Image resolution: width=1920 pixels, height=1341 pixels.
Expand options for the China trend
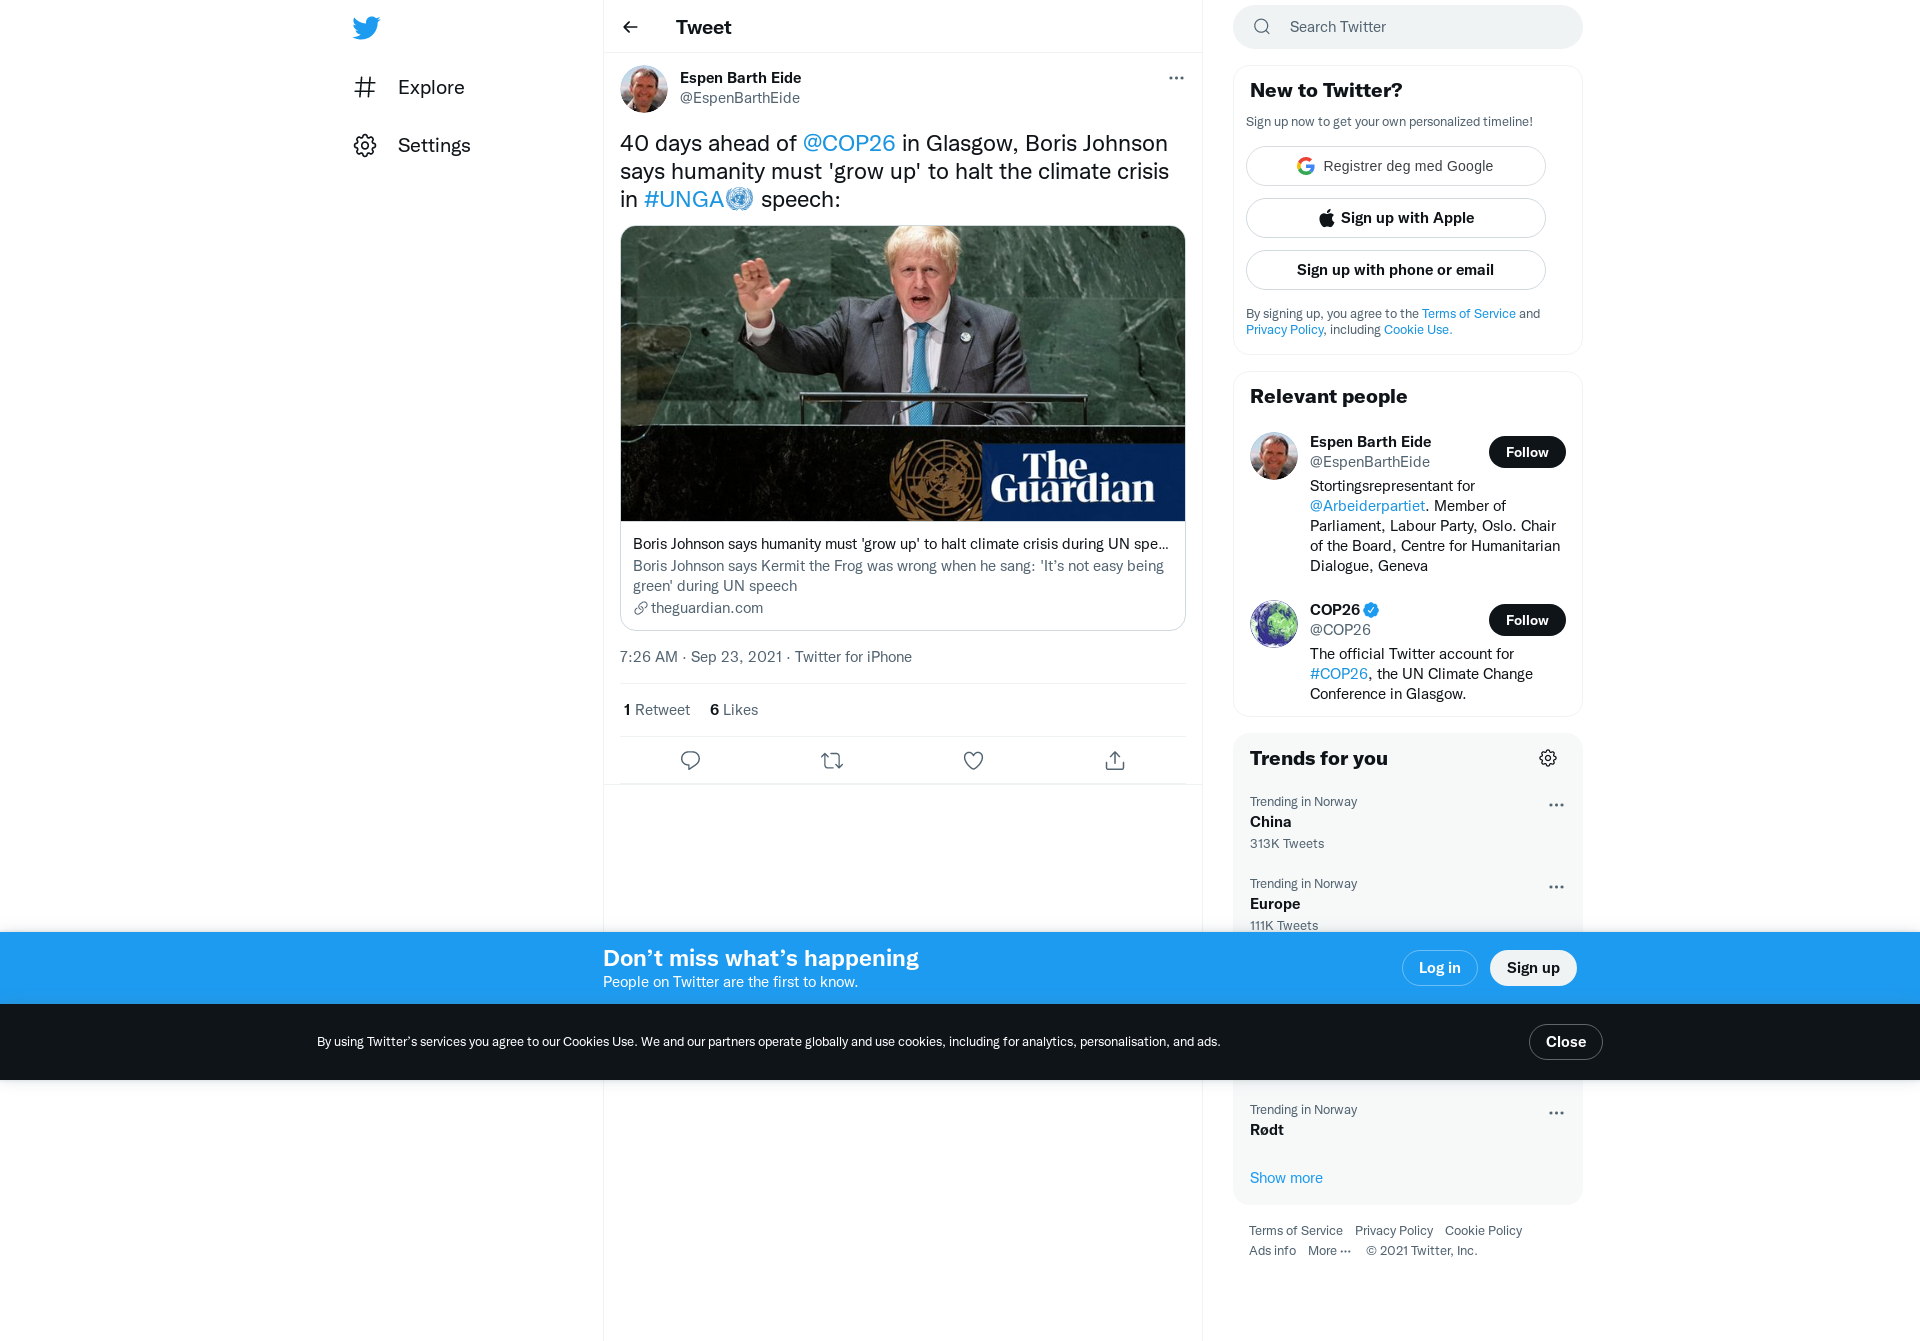(x=1556, y=805)
